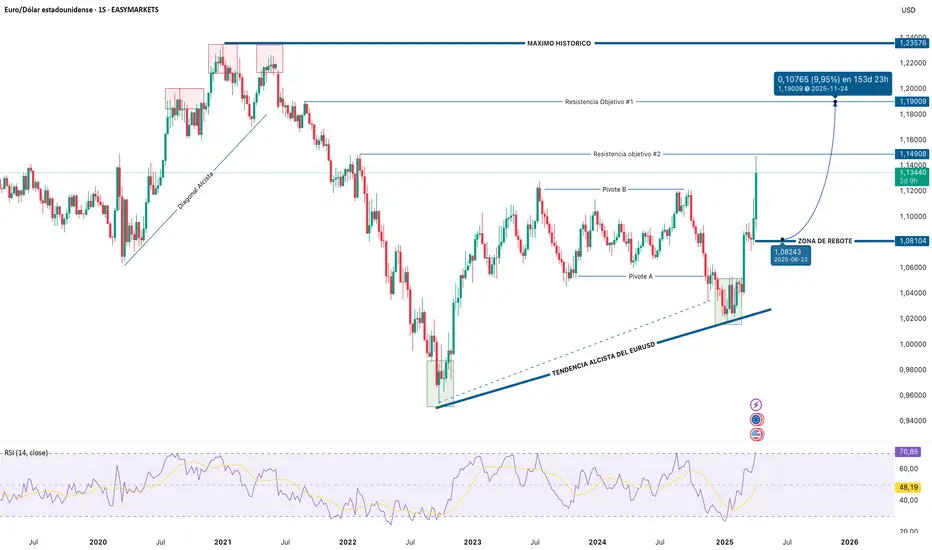Screen dimensions: 932x550
Task: Click the 1,10000 price scale value
Action: point(913,216)
